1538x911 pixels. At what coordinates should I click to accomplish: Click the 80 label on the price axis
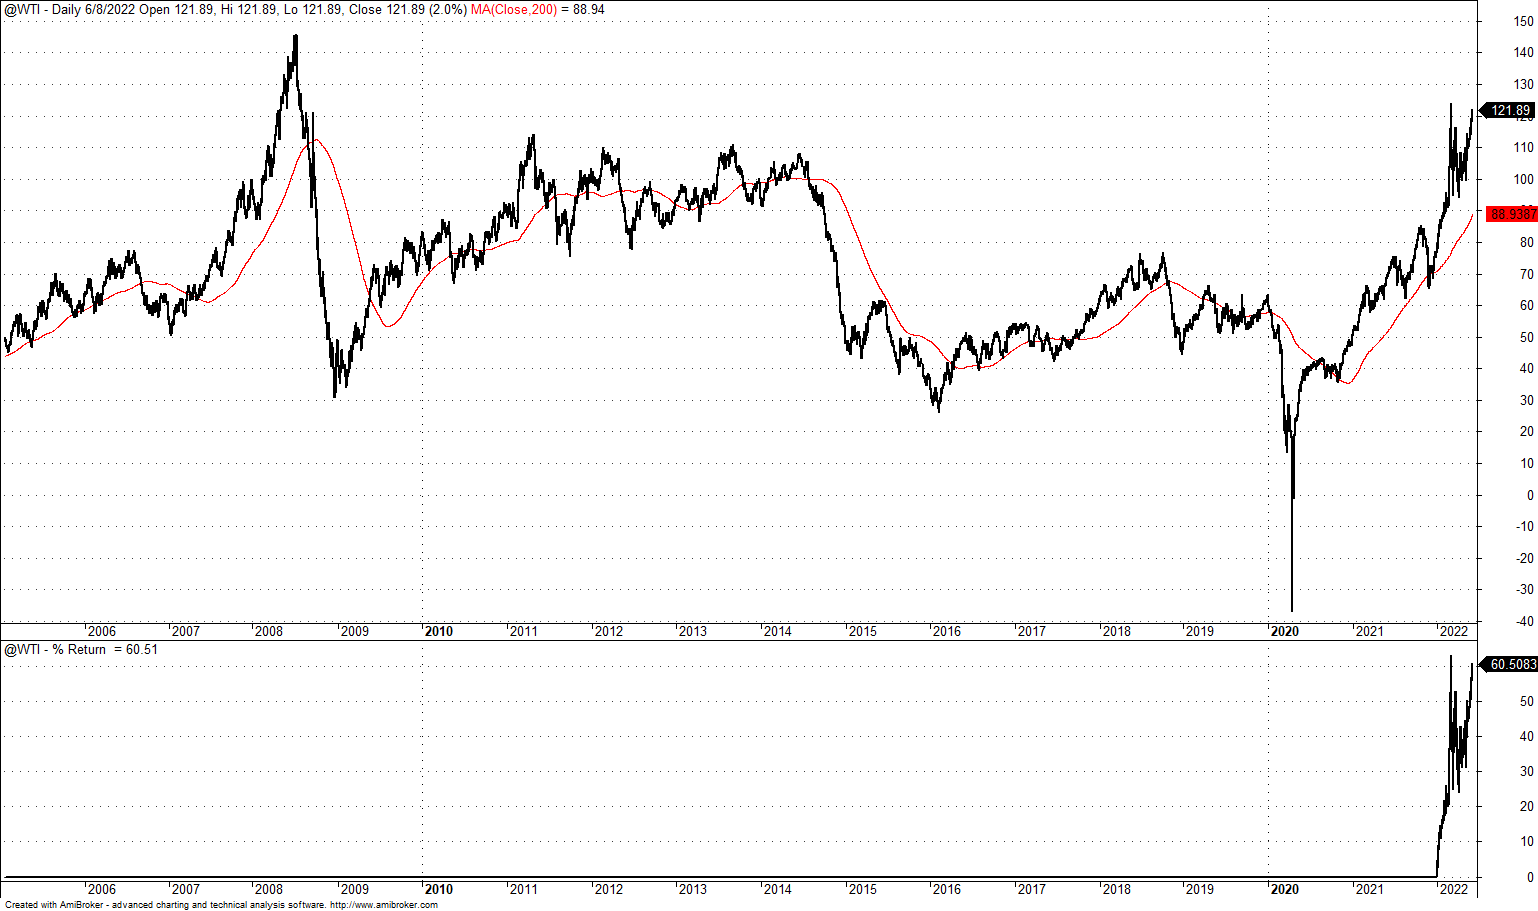point(1527,243)
